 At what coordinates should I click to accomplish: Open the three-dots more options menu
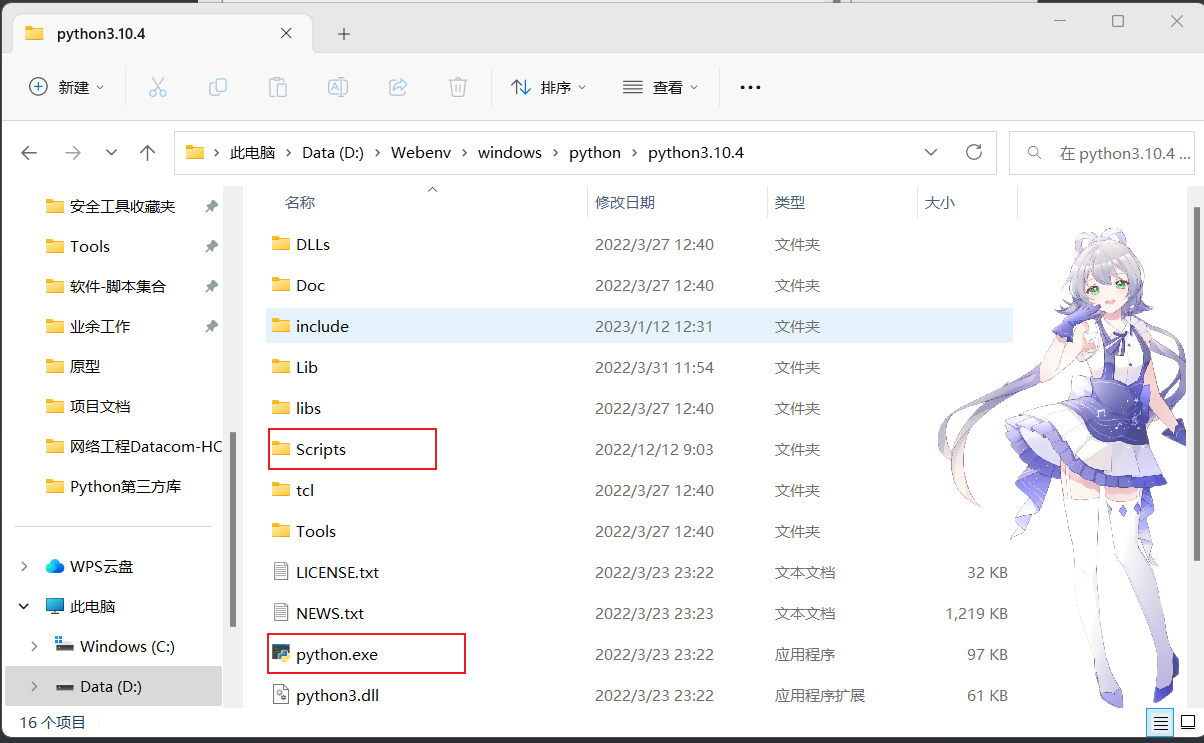[x=750, y=87]
